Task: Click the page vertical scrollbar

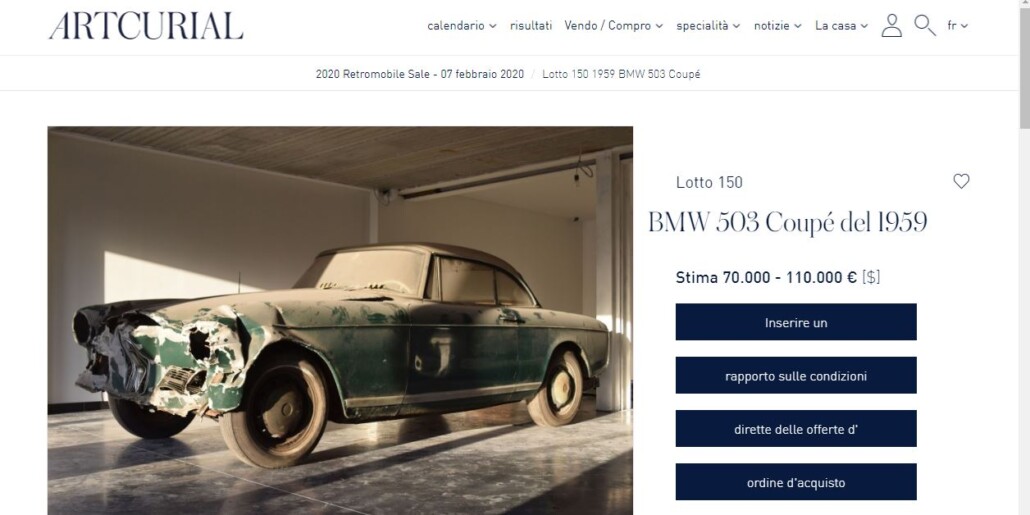Action: click(1024, 258)
